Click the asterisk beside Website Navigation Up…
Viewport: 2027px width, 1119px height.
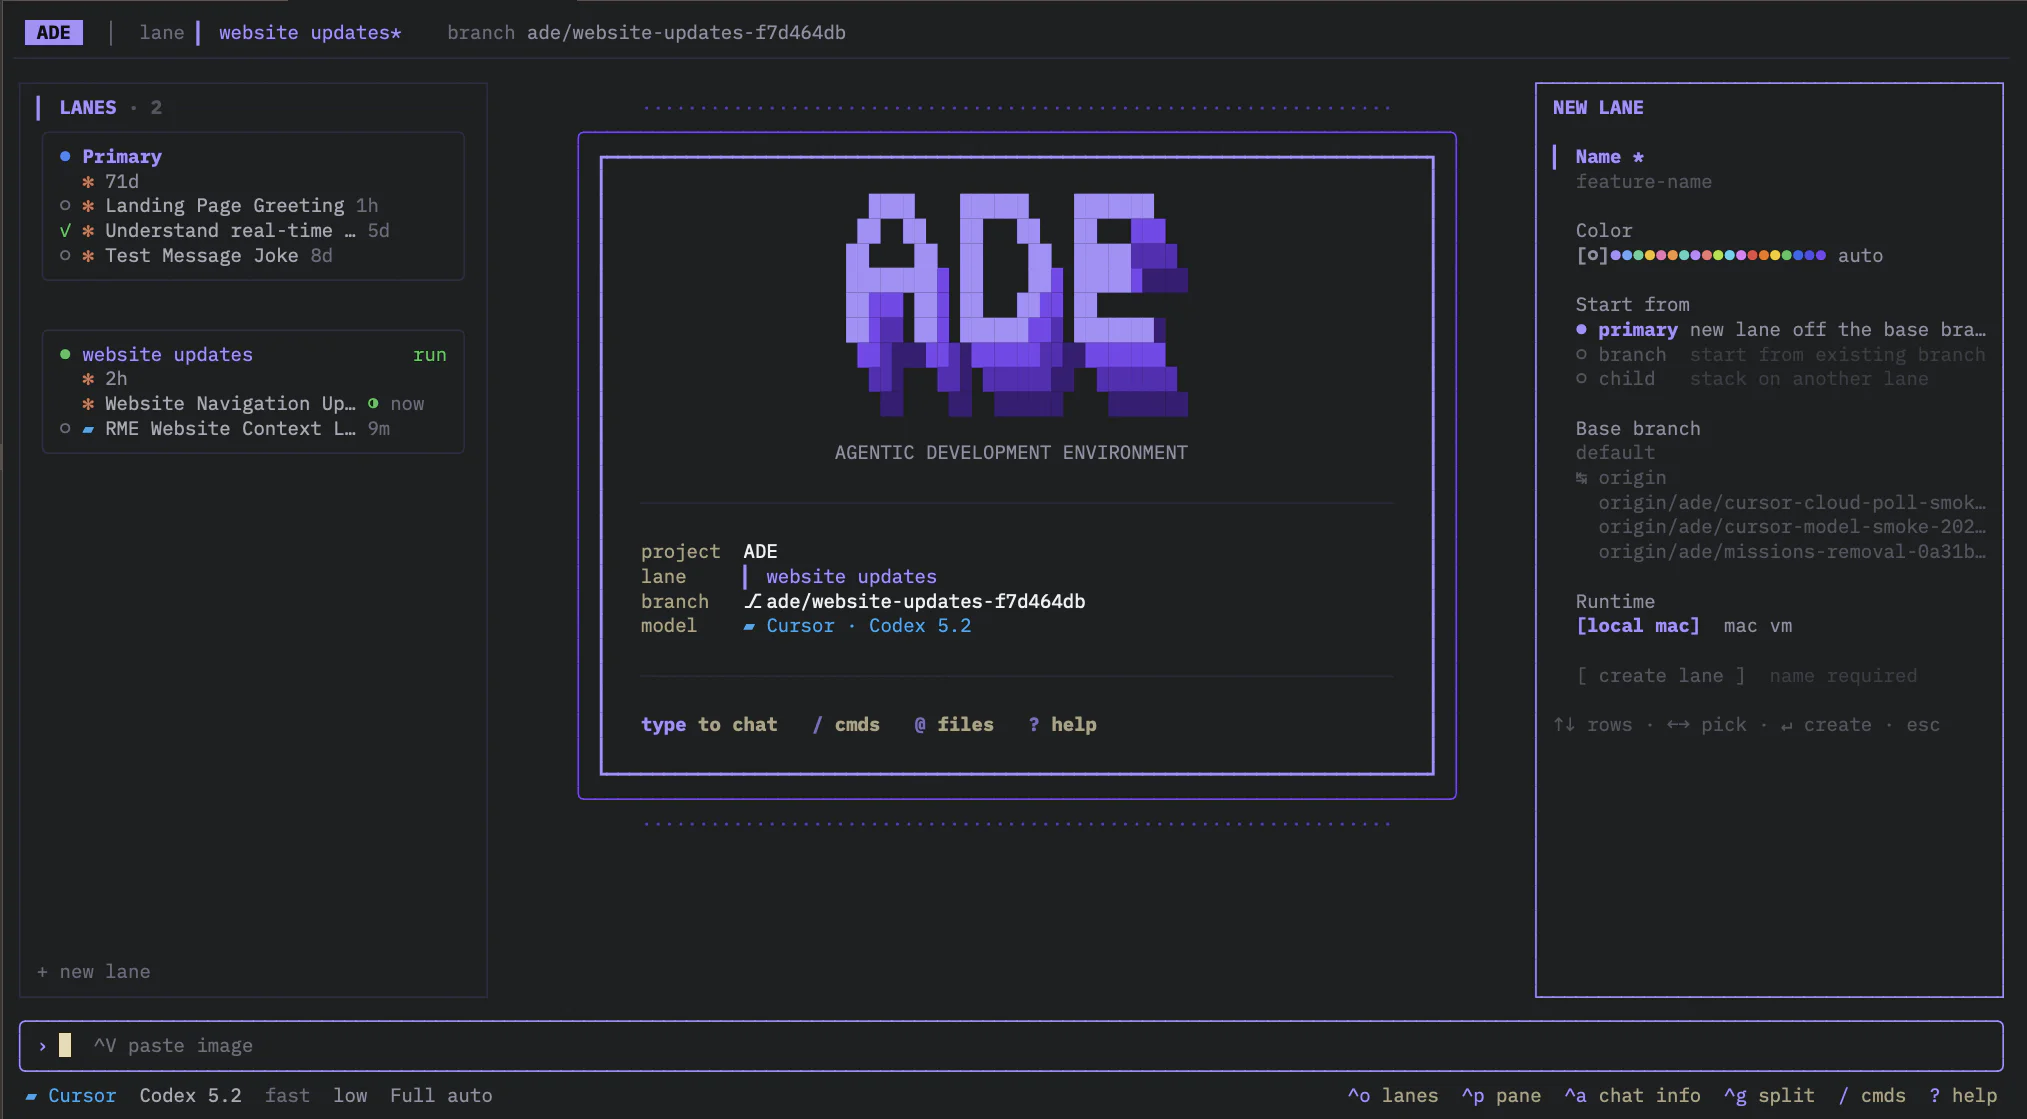(88, 404)
